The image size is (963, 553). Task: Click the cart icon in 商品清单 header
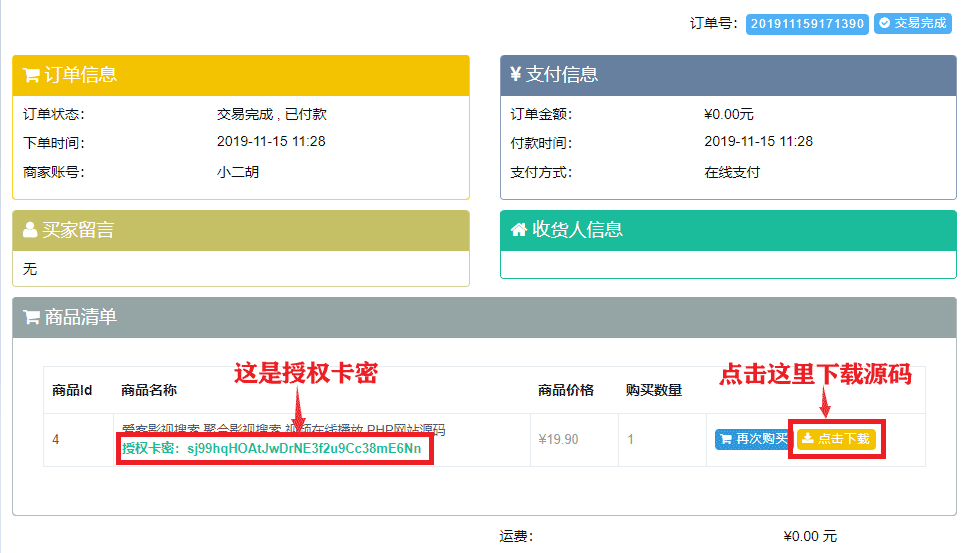(x=31, y=318)
